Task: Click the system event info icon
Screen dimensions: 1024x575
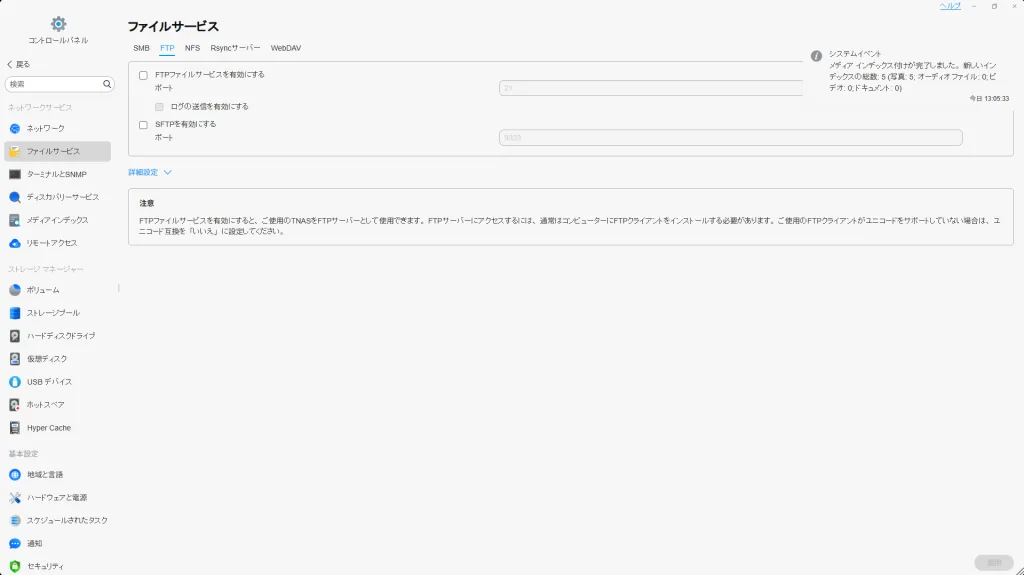Action: pos(816,56)
